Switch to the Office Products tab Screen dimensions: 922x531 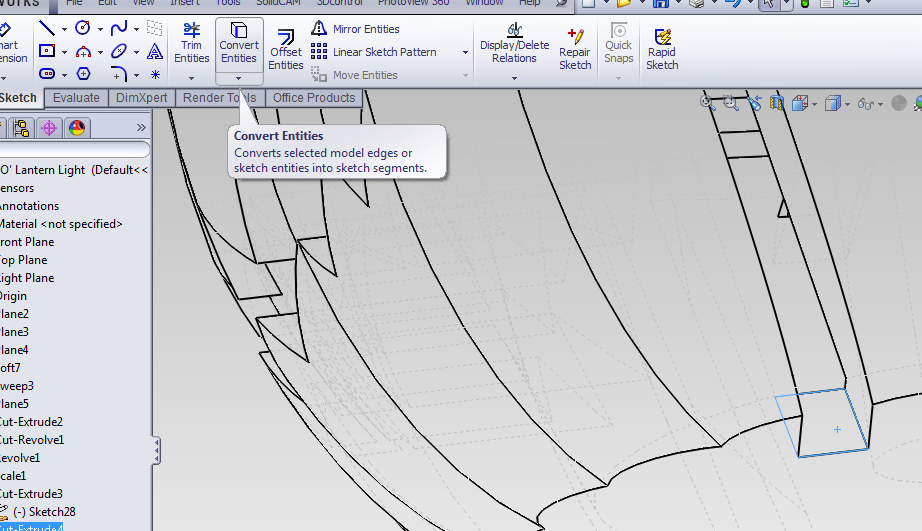coord(314,98)
